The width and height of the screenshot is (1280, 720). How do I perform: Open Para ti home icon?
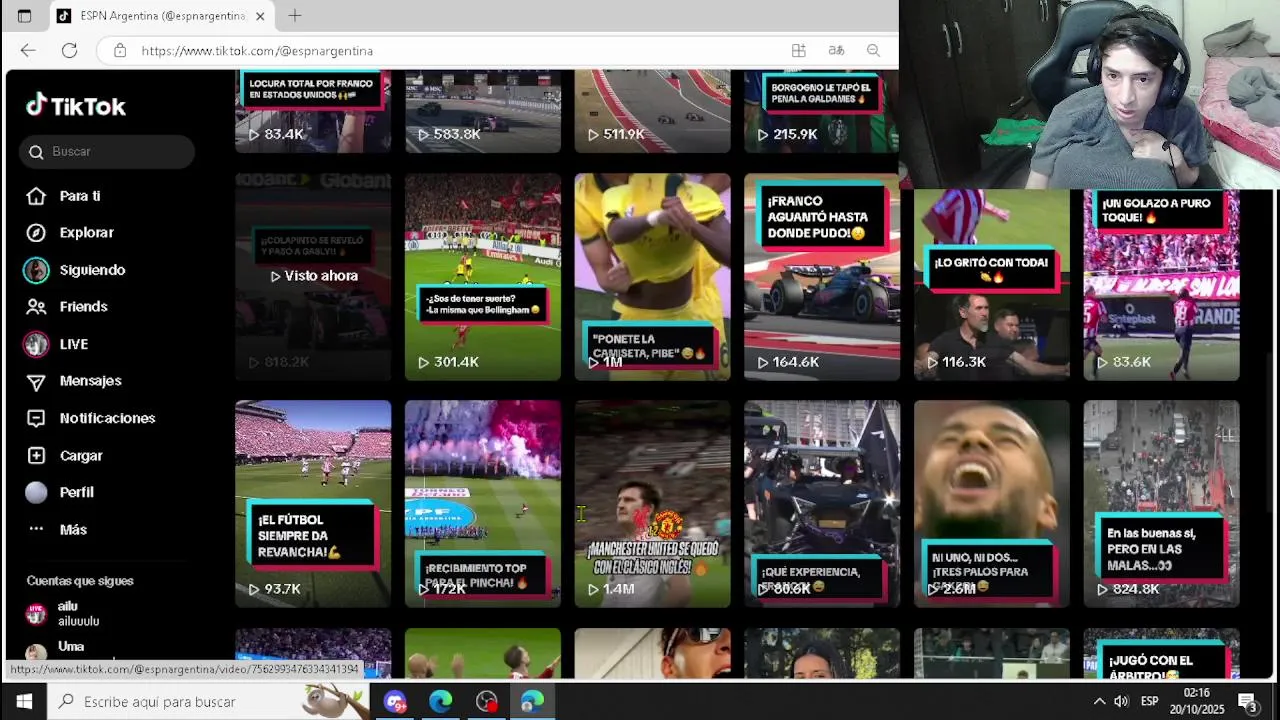[x=36, y=196]
